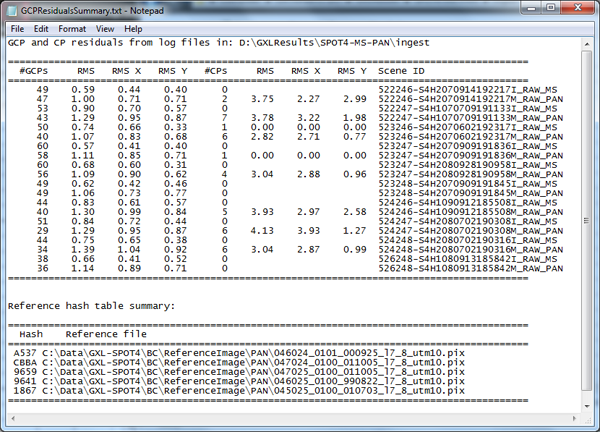The image size is (600, 432).
Task: Click the Notepad icon in title bar
Action: coord(12,11)
